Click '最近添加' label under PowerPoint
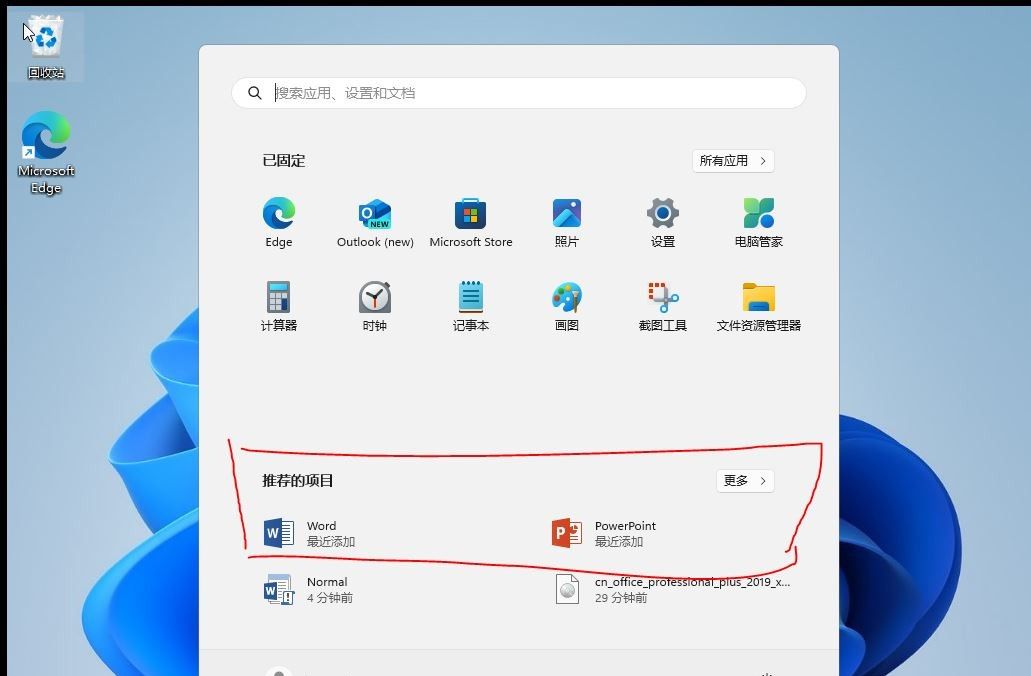 click(x=619, y=542)
